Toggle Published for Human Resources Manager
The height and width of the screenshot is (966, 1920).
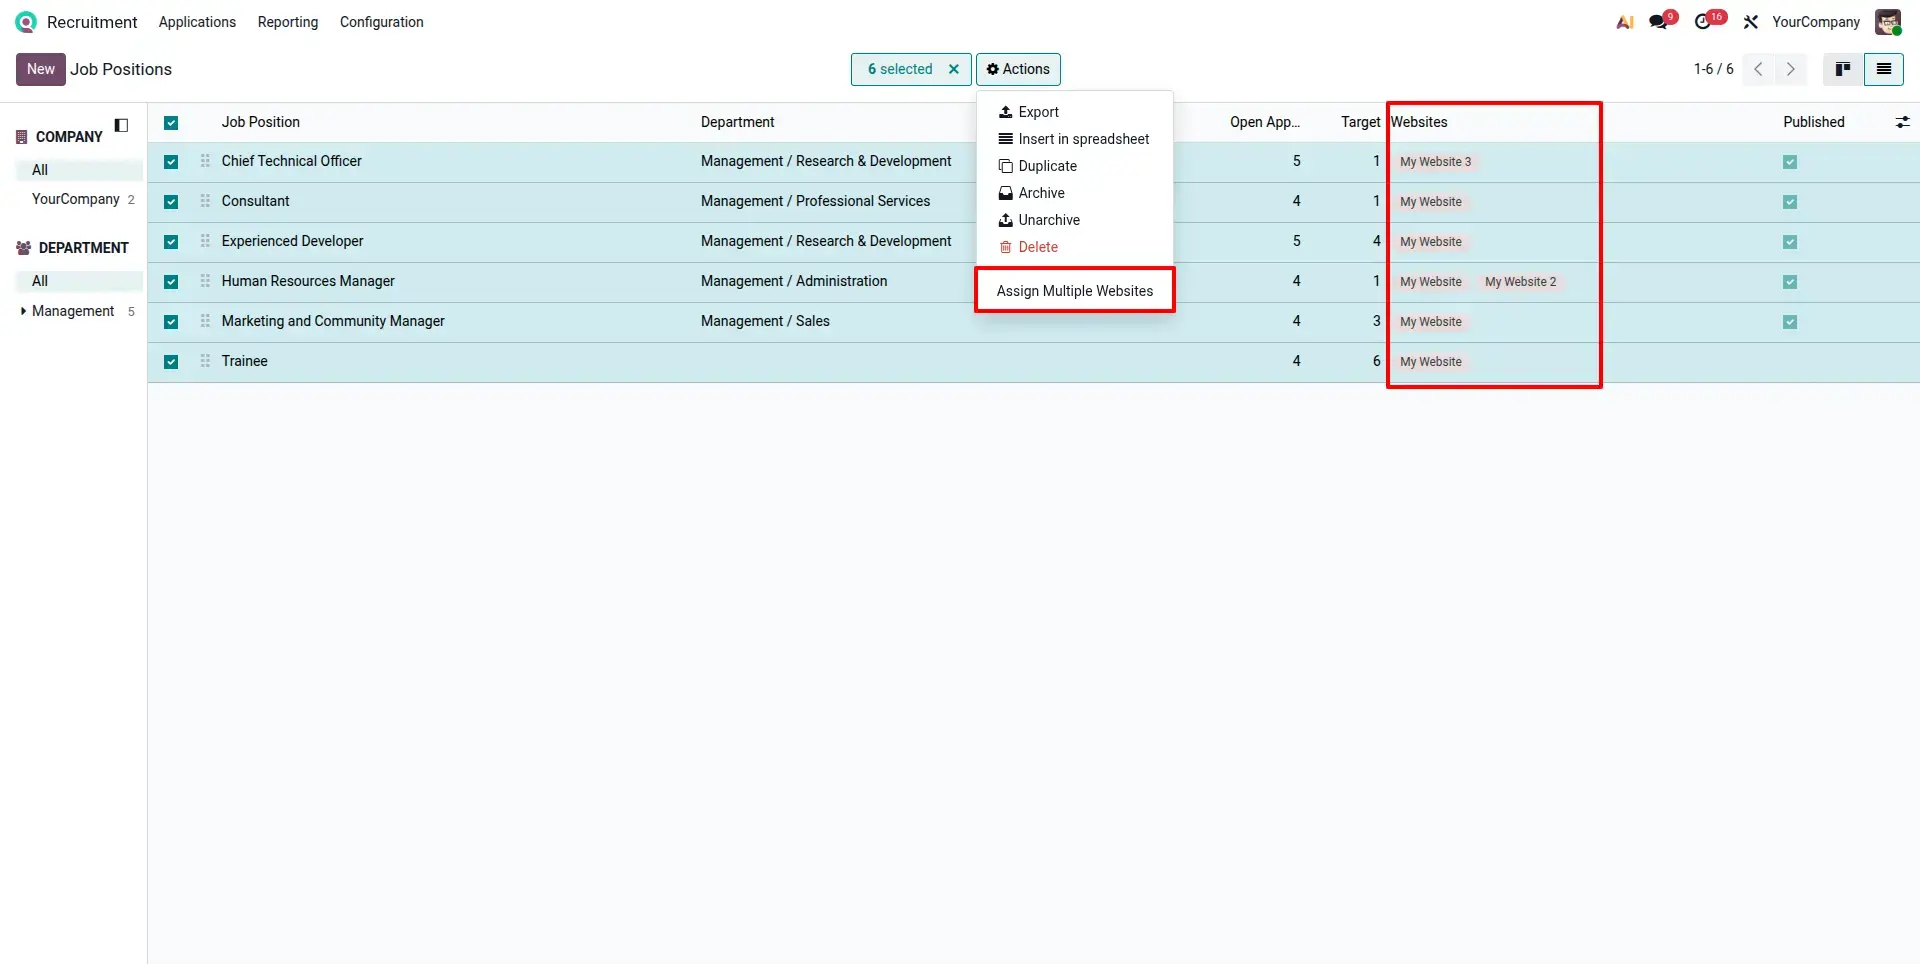point(1790,282)
